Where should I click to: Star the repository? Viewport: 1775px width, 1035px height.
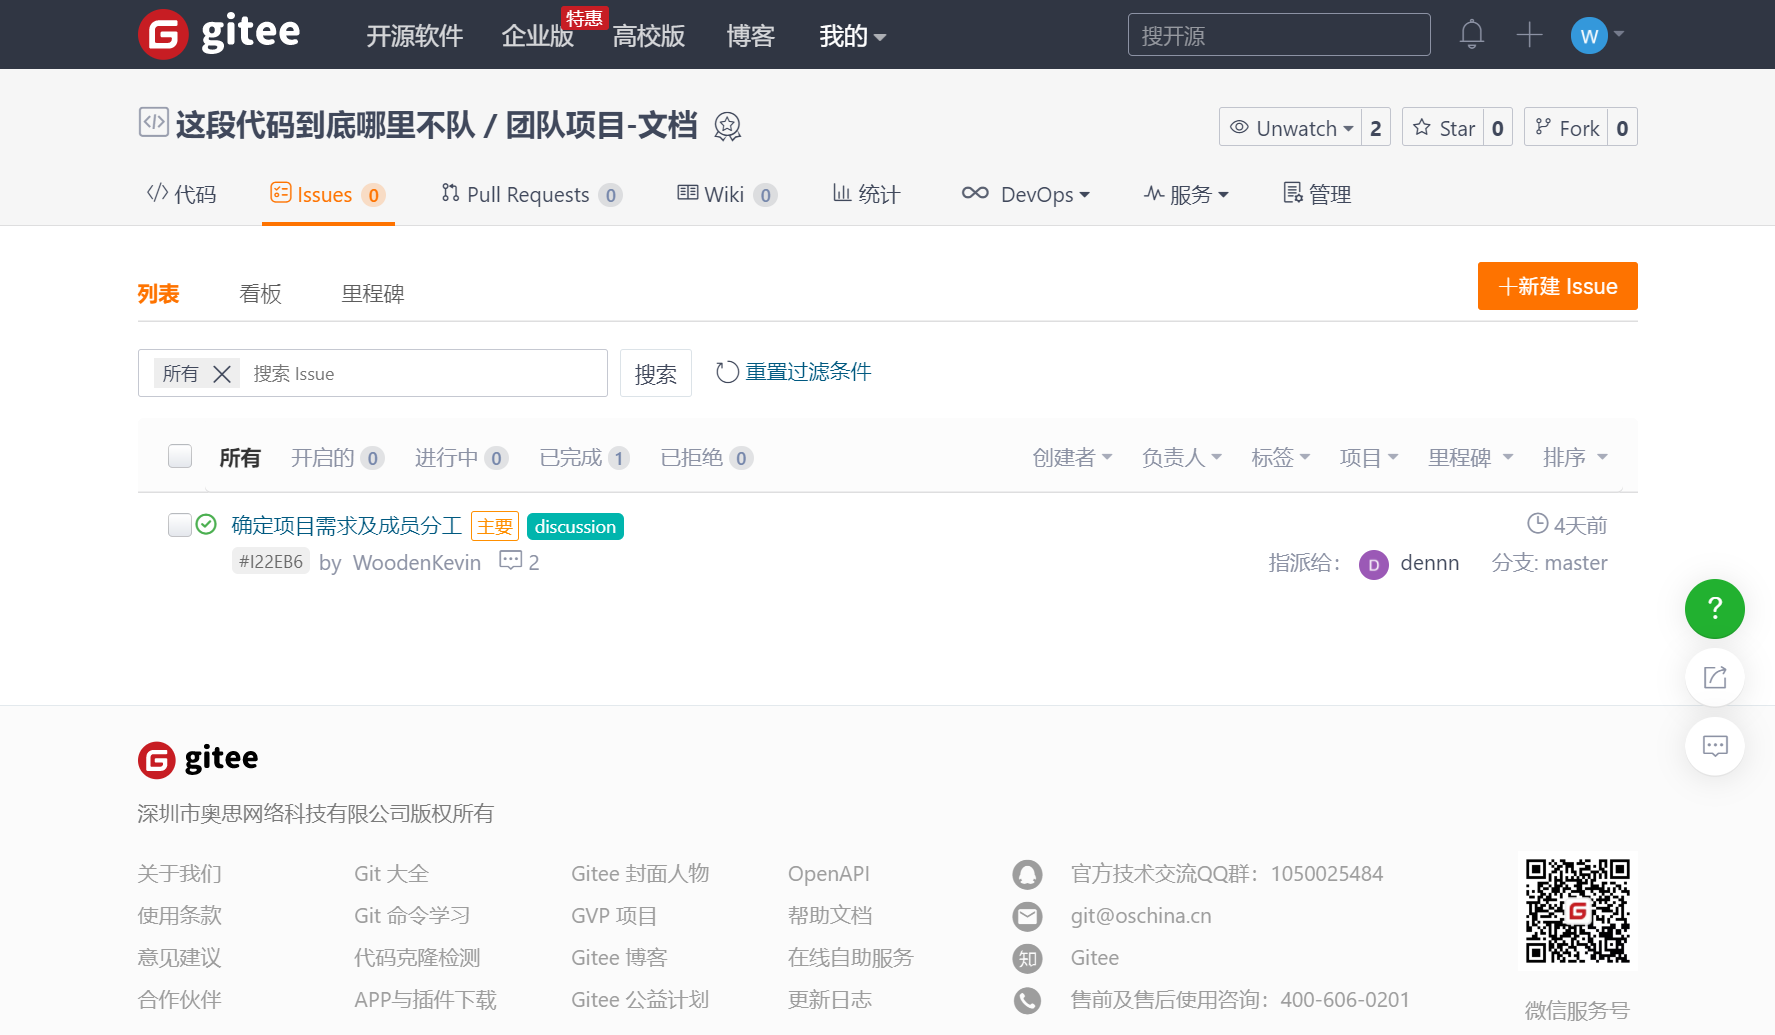pyautogui.click(x=1444, y=128)
